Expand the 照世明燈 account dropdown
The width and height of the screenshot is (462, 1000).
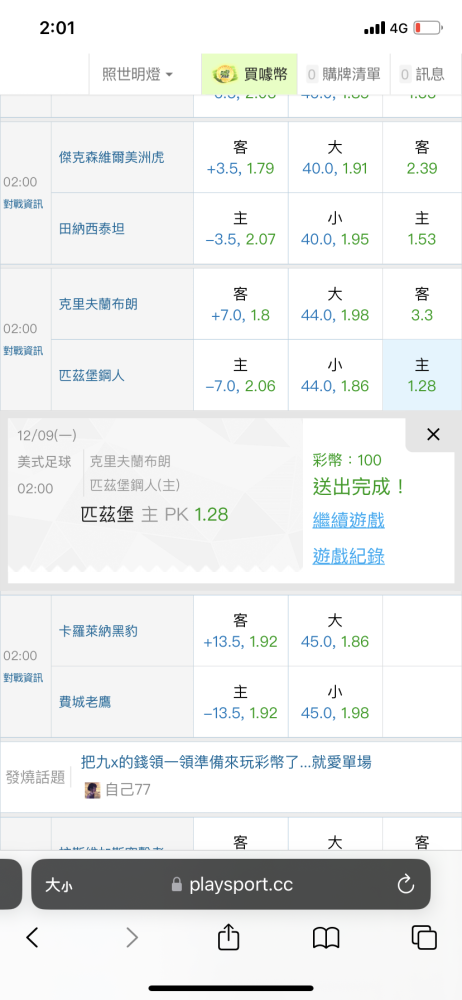pyautogui.click(x=137, y=74)
